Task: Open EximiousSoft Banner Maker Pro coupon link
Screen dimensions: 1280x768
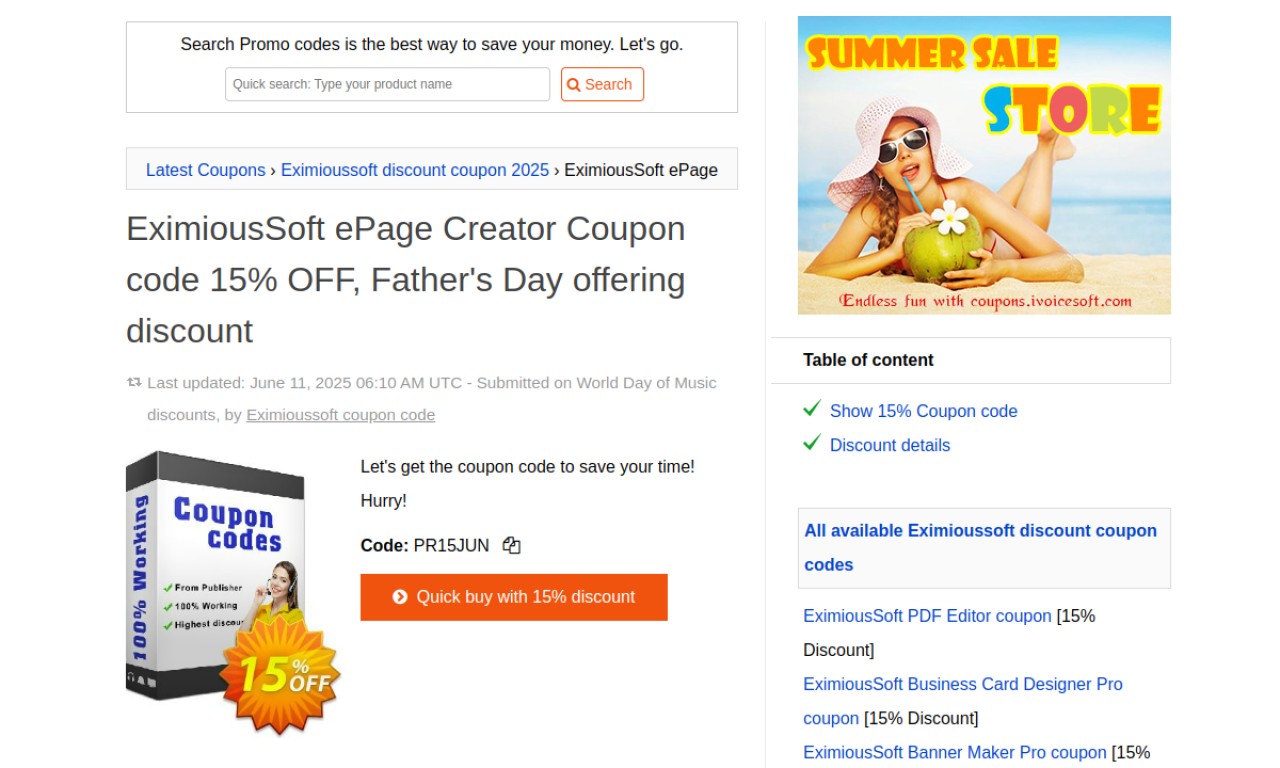Action: pyautogui.click(x=955, y=752)
